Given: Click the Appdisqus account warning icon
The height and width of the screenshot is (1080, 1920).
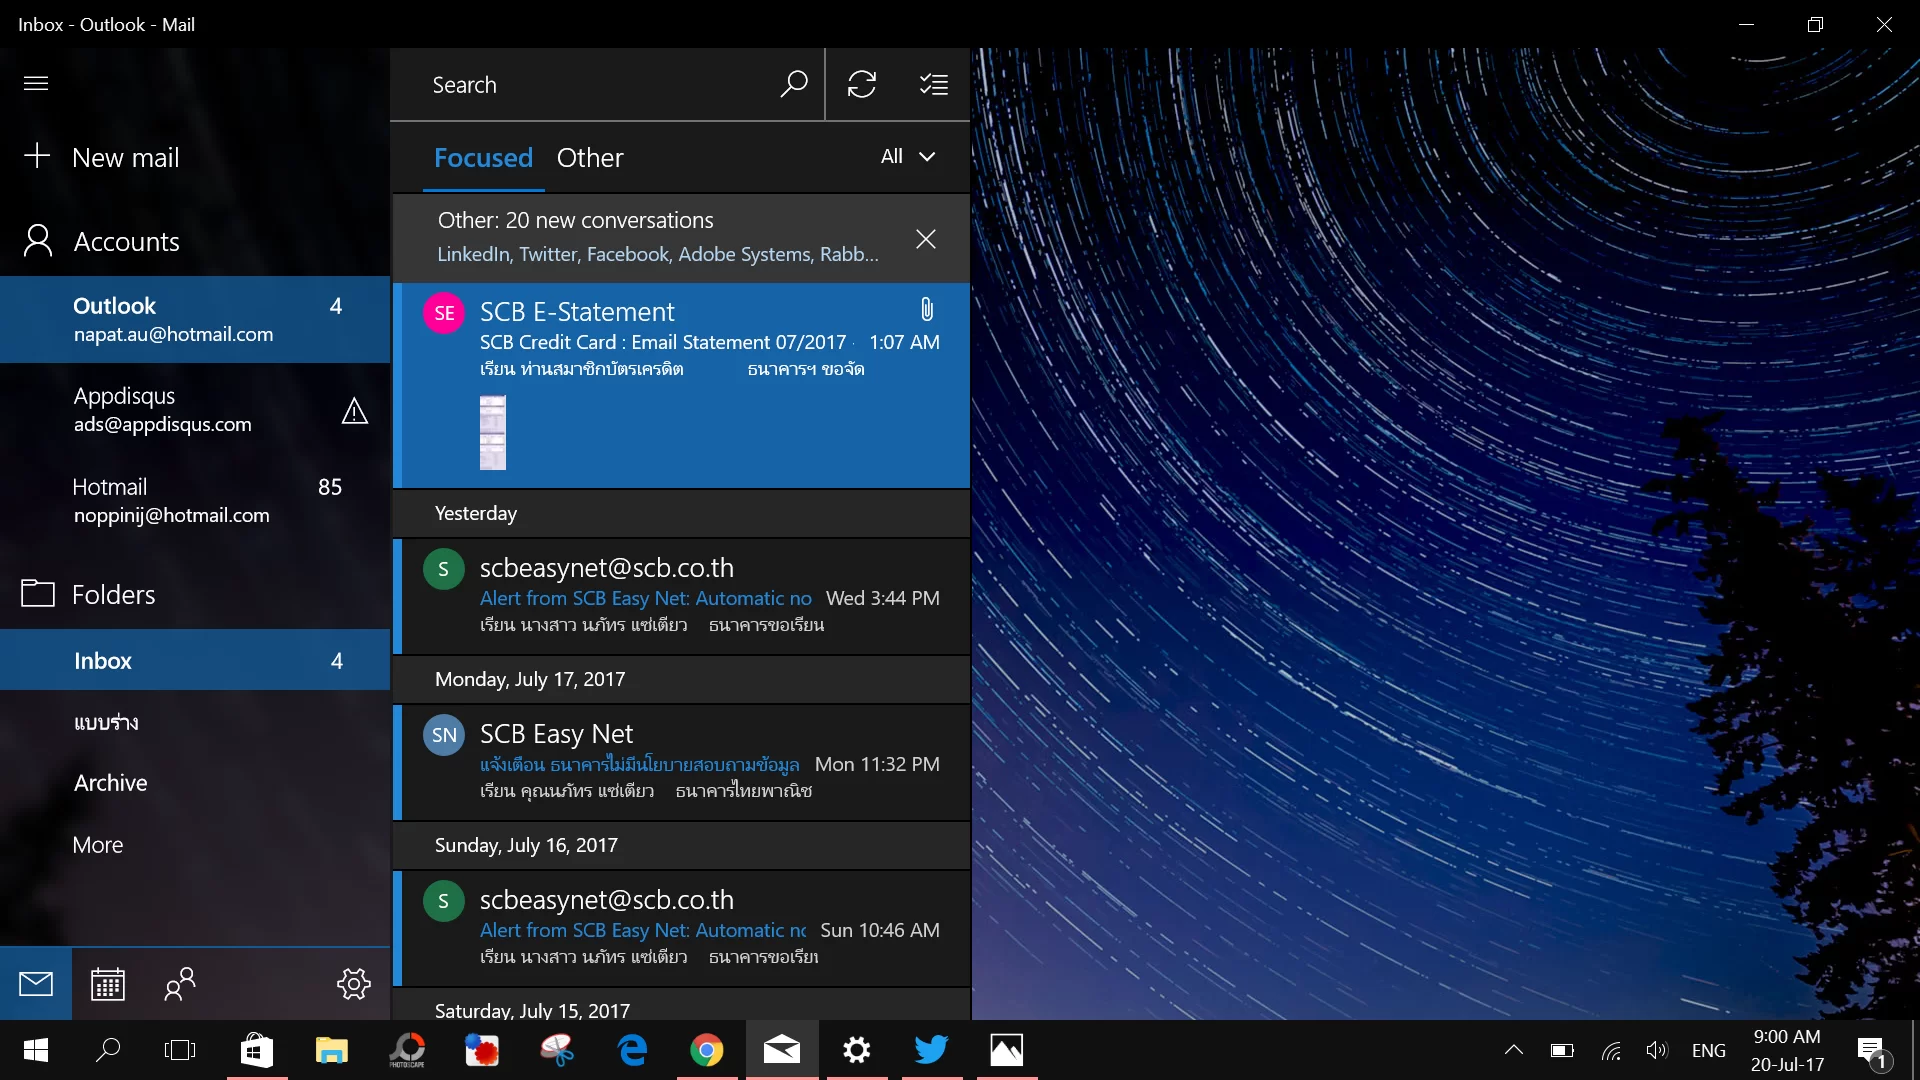Looking at the screenshot, I should pos(355,411).
